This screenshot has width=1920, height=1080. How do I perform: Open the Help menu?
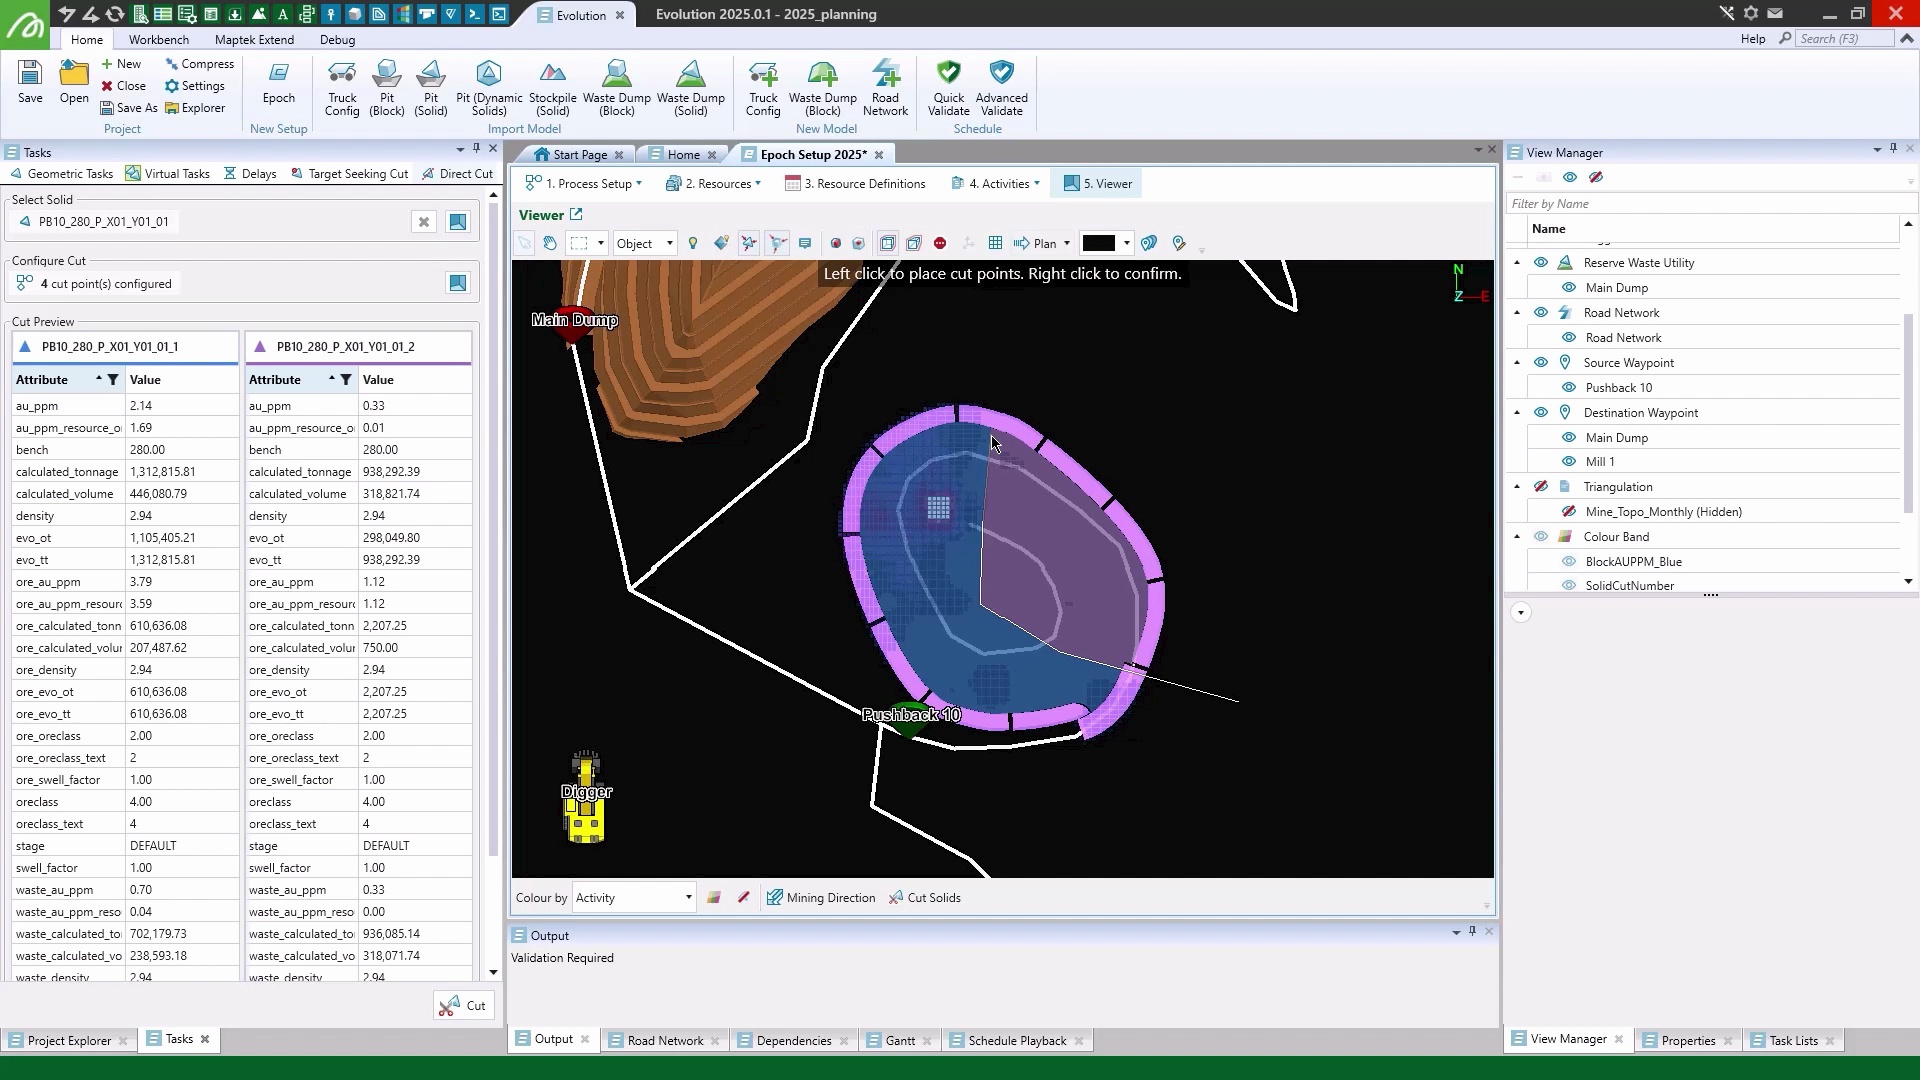1753,39
